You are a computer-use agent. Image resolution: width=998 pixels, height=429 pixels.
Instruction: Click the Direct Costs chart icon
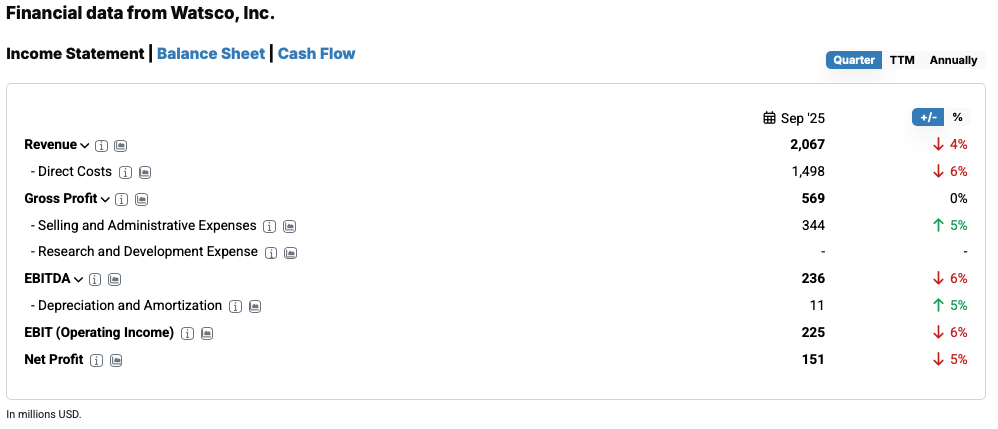pos(145,172)
